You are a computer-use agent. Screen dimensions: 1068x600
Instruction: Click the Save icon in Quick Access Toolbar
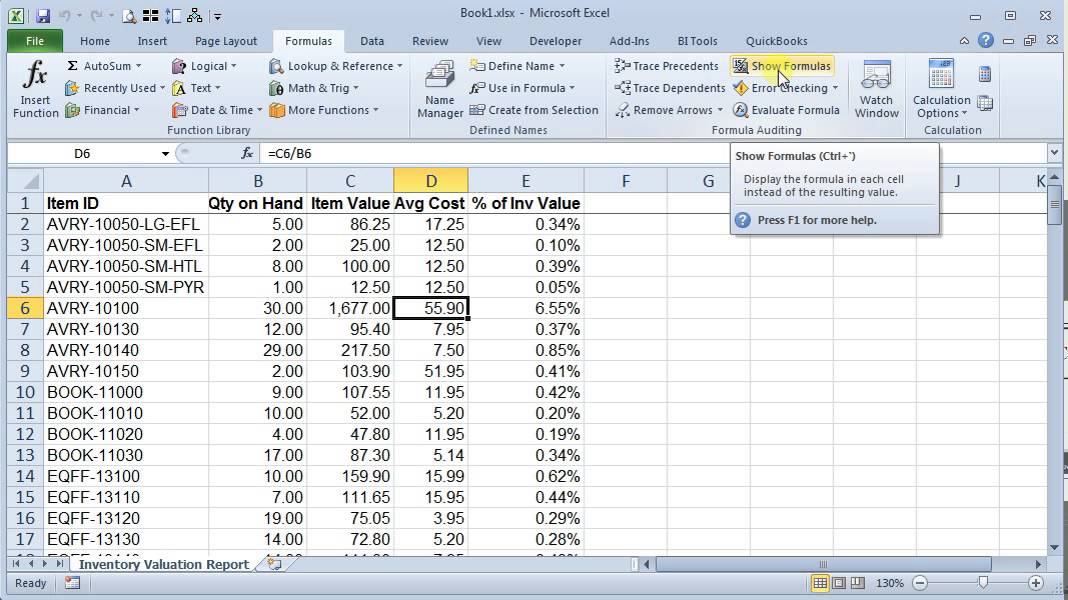[x=42, y=16]
